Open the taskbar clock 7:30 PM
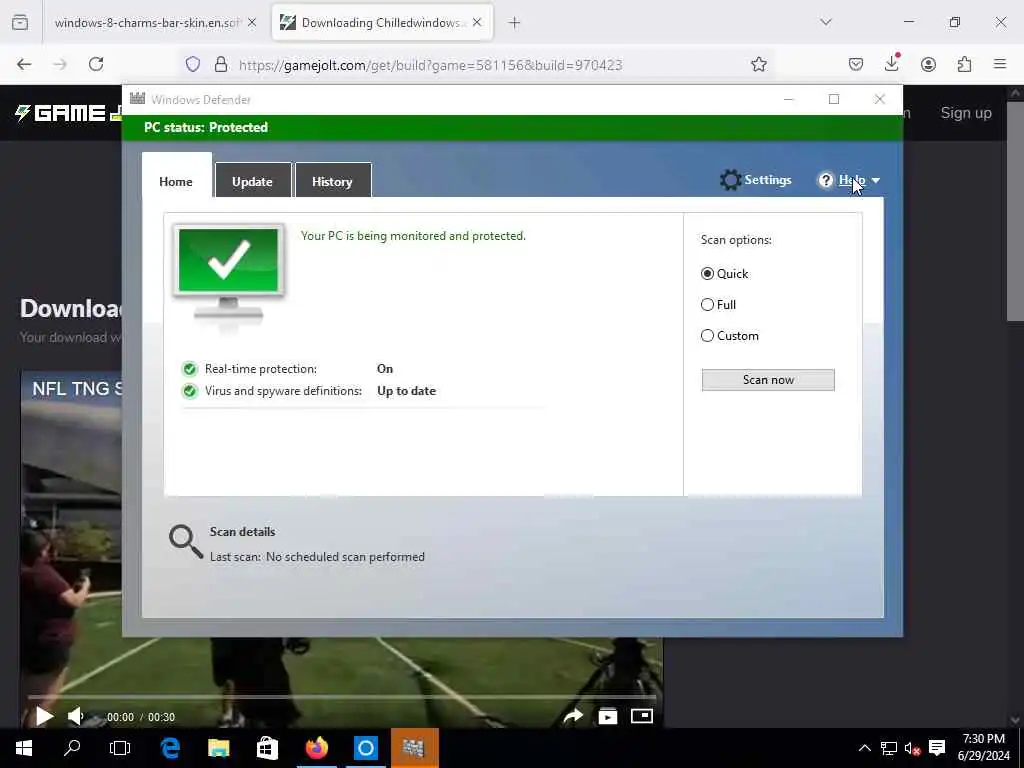Viewport: 1024px width, 768px height. tap(984, 747)
